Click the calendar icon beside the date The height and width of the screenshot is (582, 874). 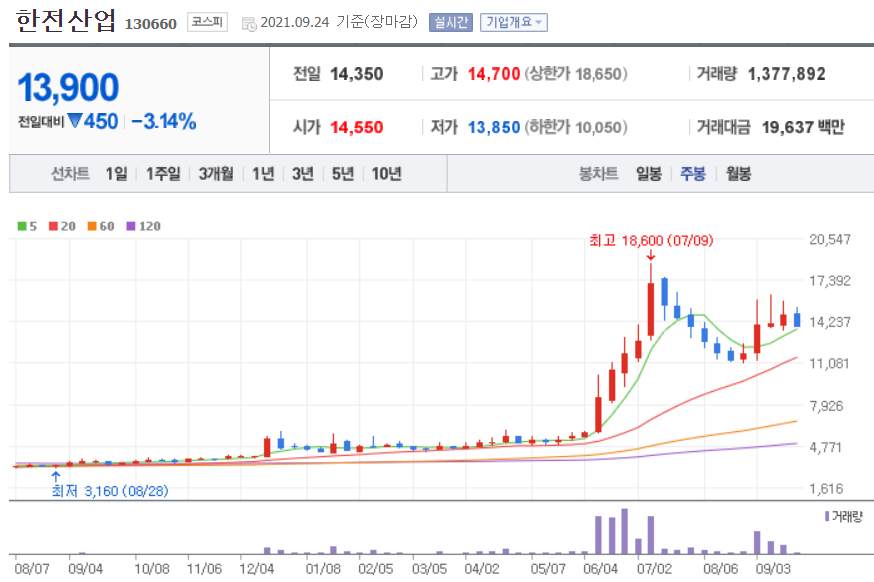(249, 23)
